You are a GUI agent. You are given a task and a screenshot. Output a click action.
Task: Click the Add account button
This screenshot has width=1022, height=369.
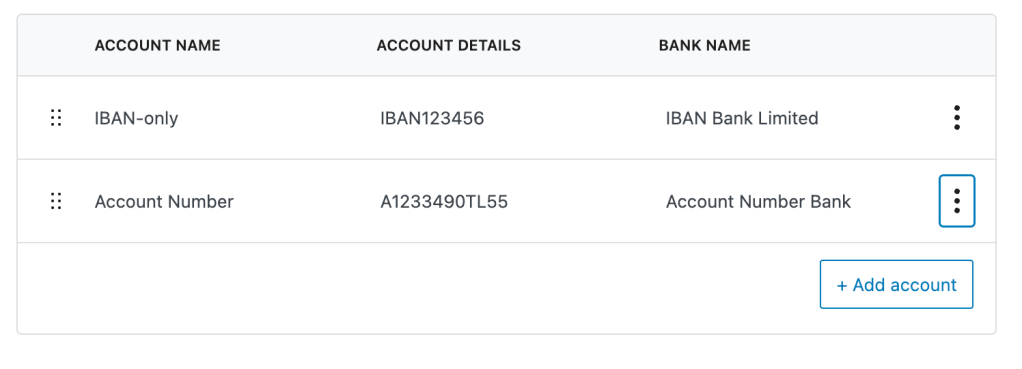tap(896, 284)
